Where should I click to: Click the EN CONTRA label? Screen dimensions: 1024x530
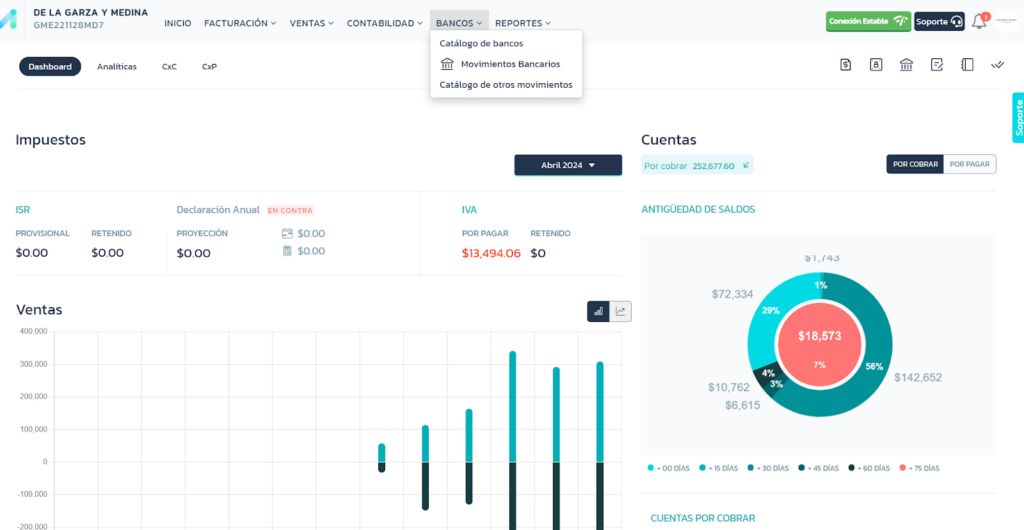tap(291, 211)
